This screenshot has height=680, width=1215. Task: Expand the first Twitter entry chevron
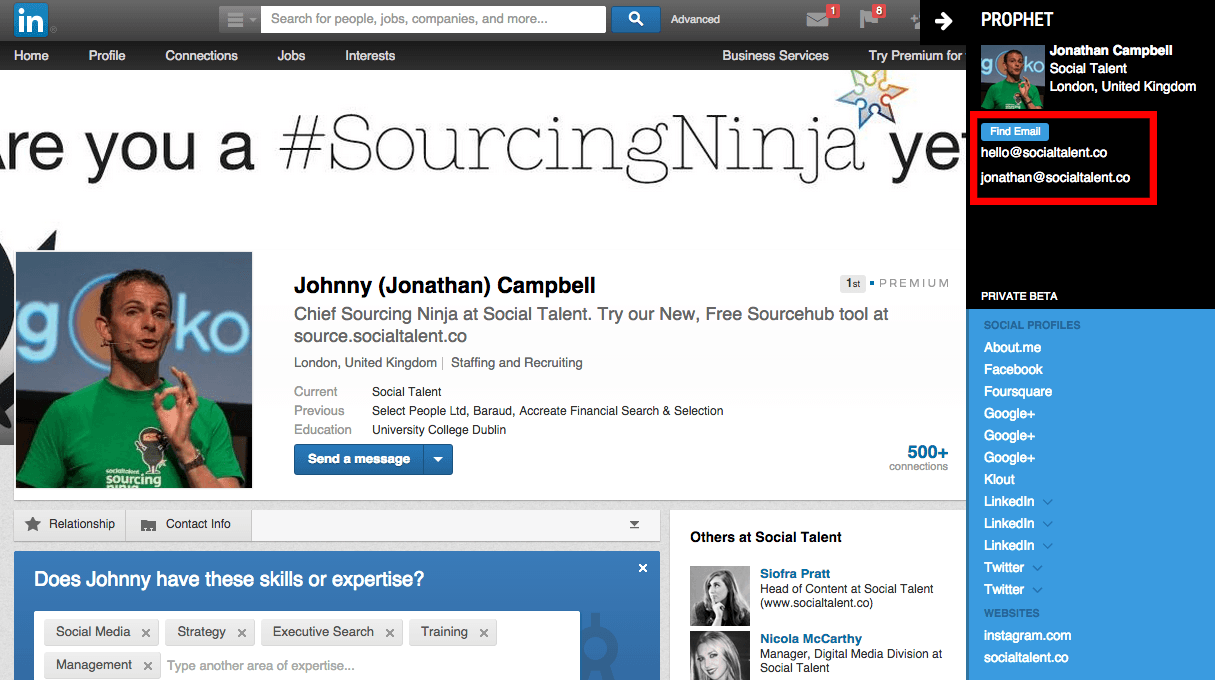point(1038,567)
